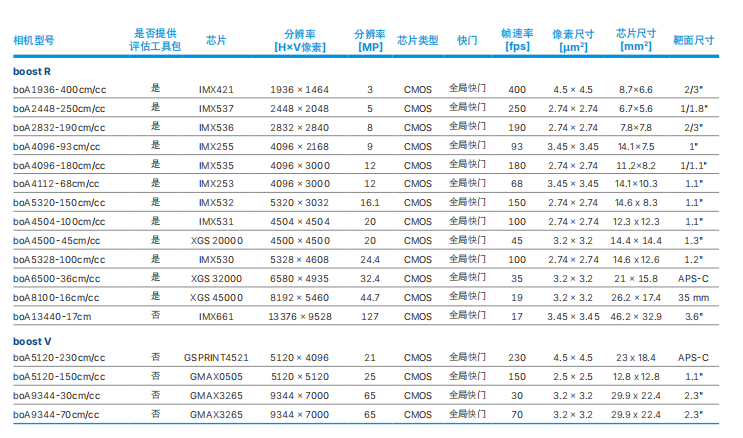Select the 35 mm sensor format cell
The height and width of the screenshot is (438, 743).
692,297
